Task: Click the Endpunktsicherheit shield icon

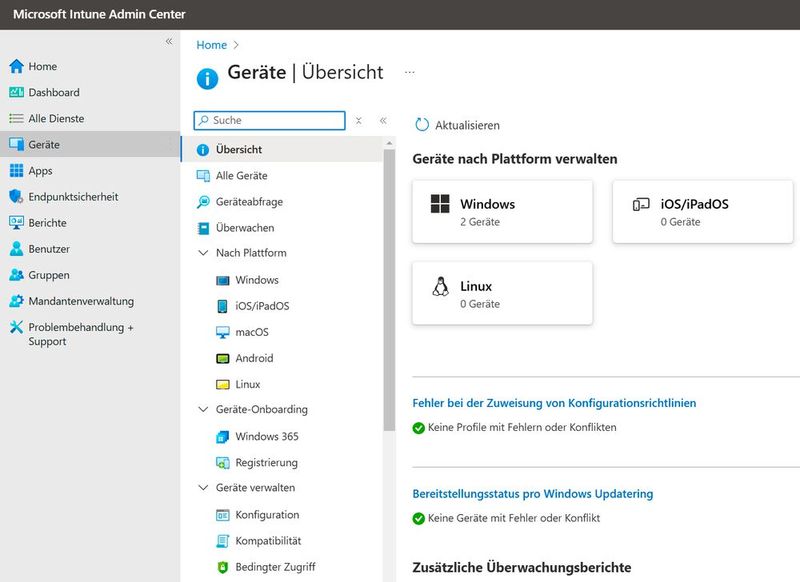Action: (16, 196)
